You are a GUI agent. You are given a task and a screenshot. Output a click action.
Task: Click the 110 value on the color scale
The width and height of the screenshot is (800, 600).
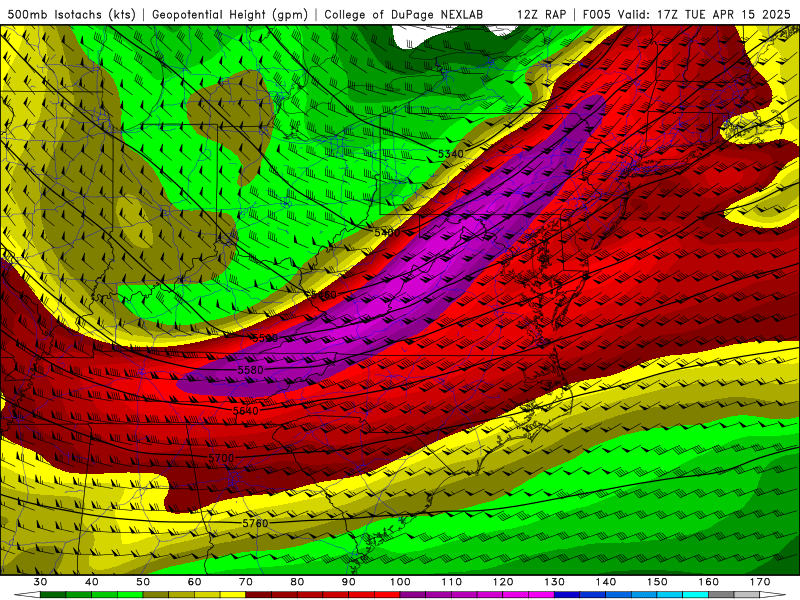(452, 582)
